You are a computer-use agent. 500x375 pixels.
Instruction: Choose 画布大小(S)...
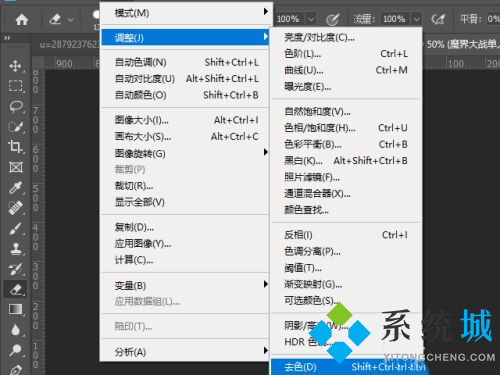(x=186, y=136)
